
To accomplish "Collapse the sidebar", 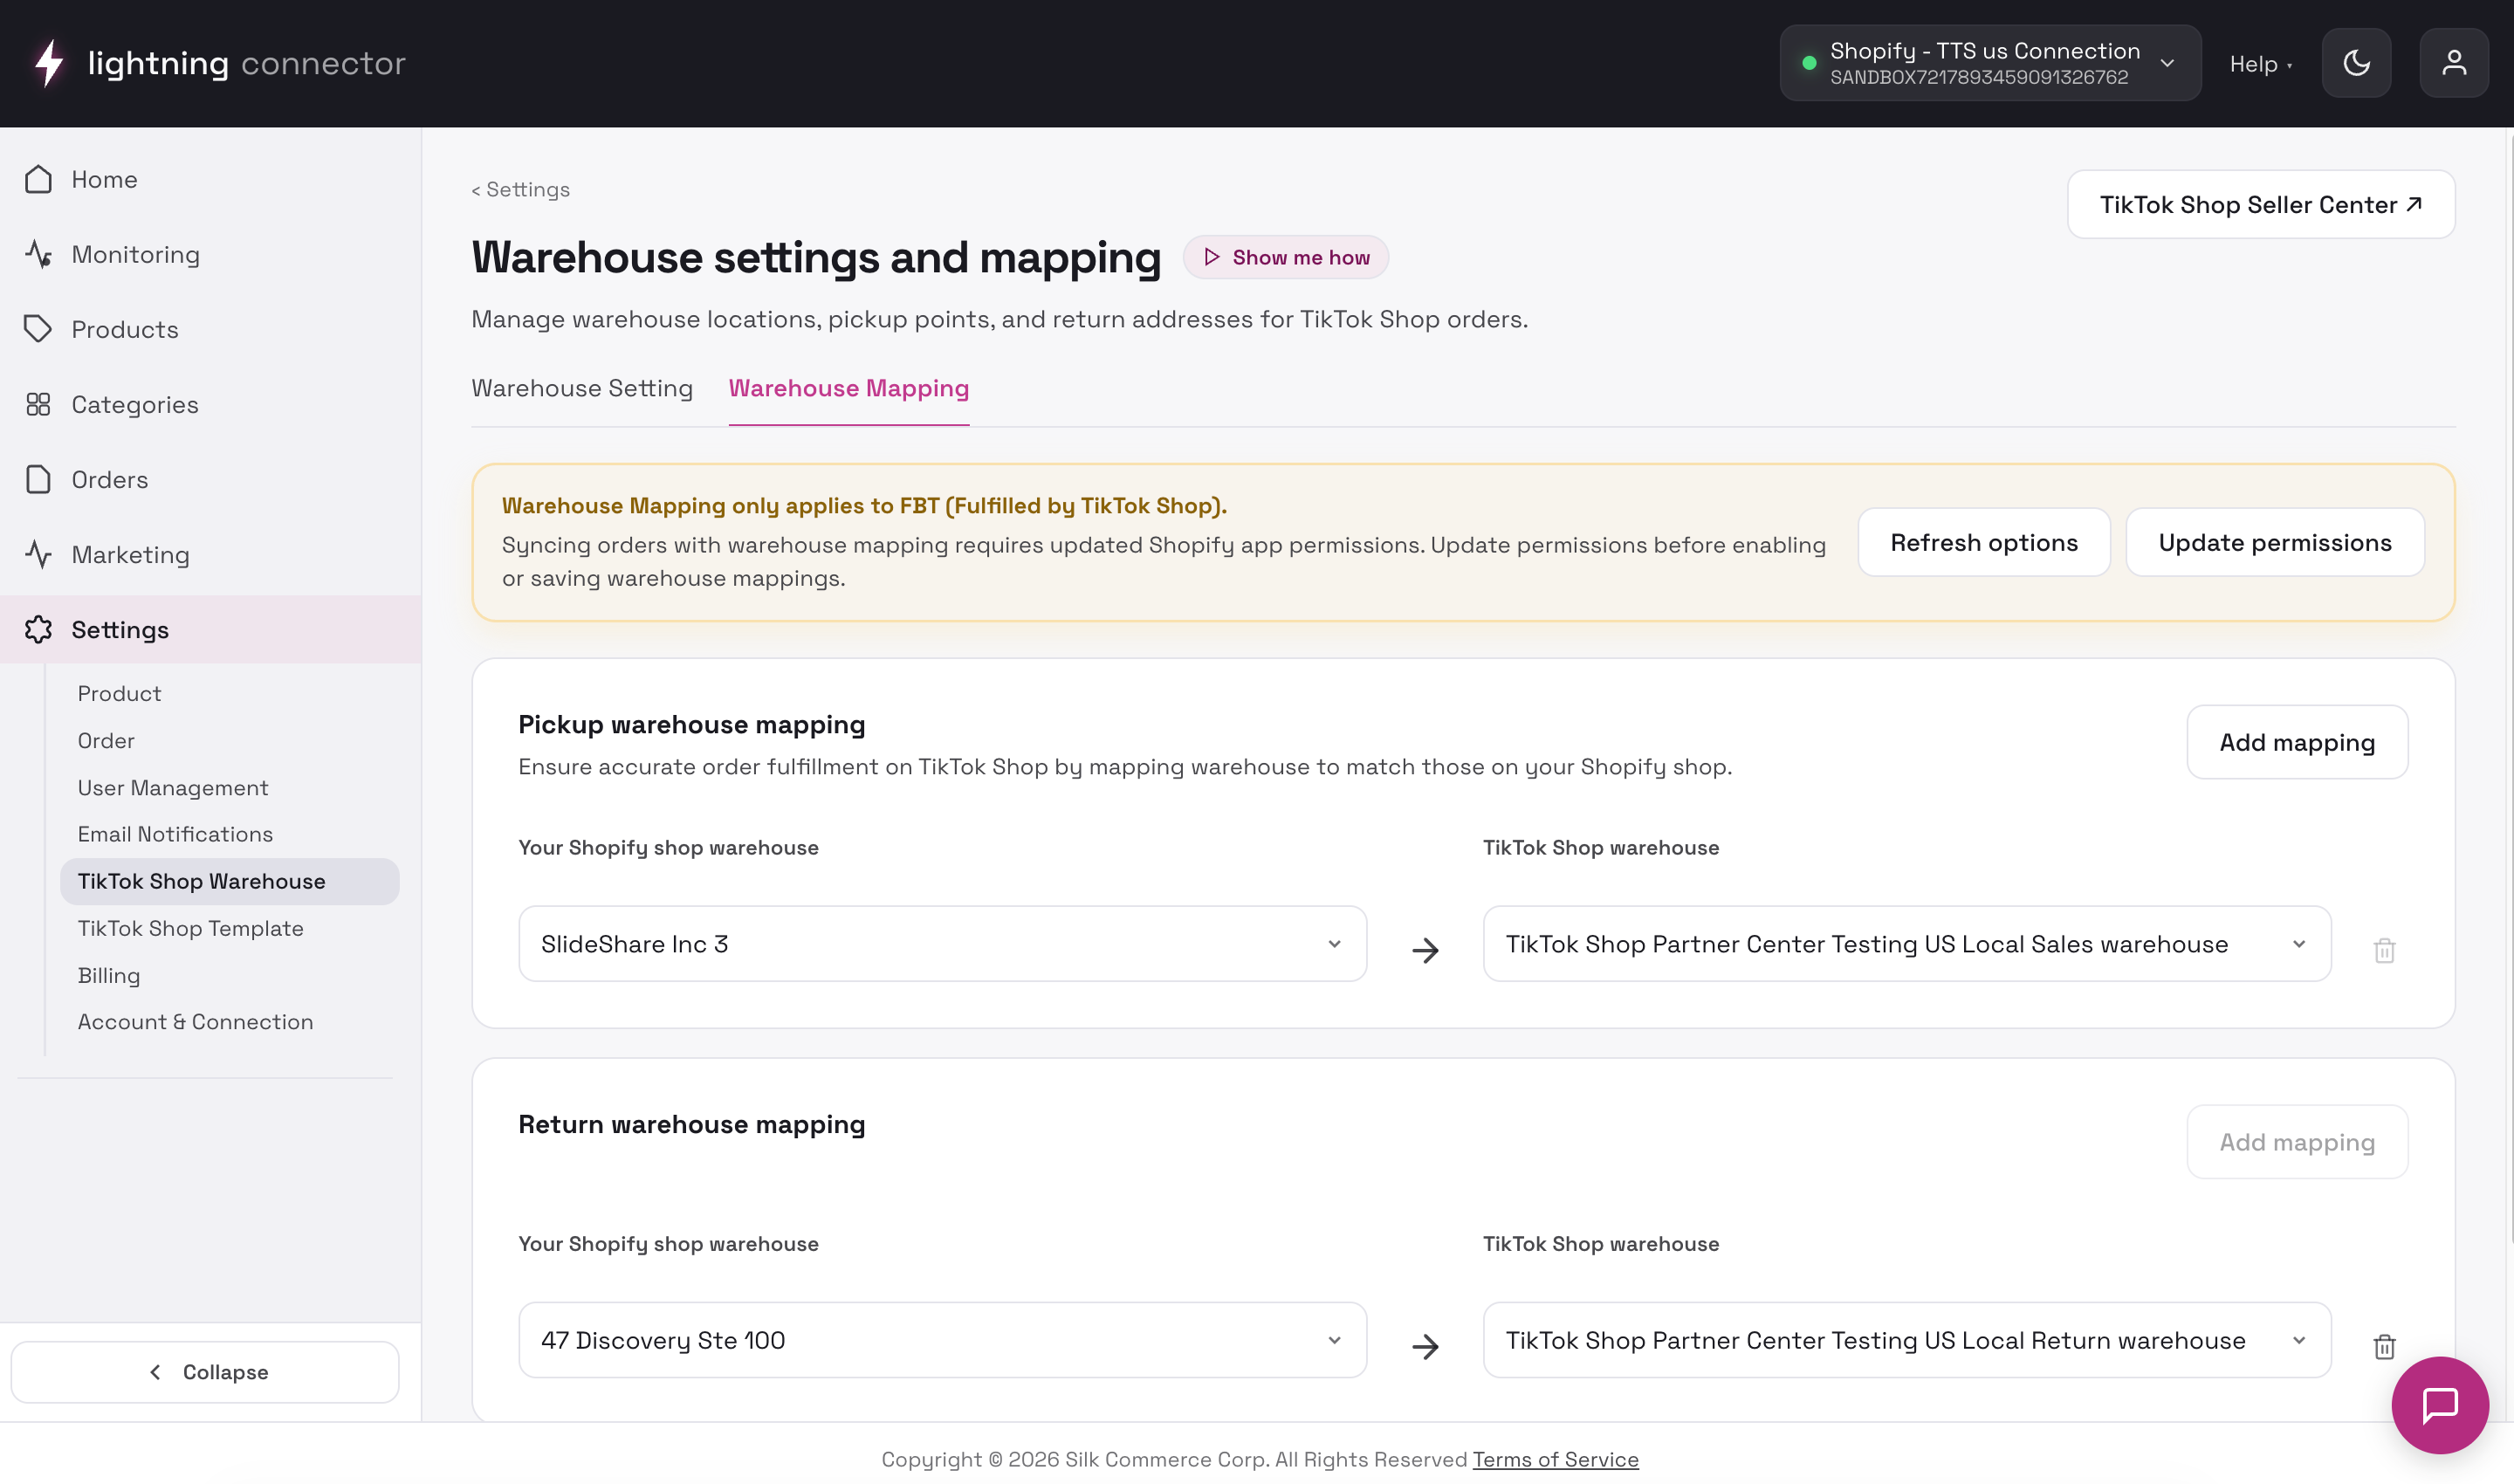I will coord(205,1371).
